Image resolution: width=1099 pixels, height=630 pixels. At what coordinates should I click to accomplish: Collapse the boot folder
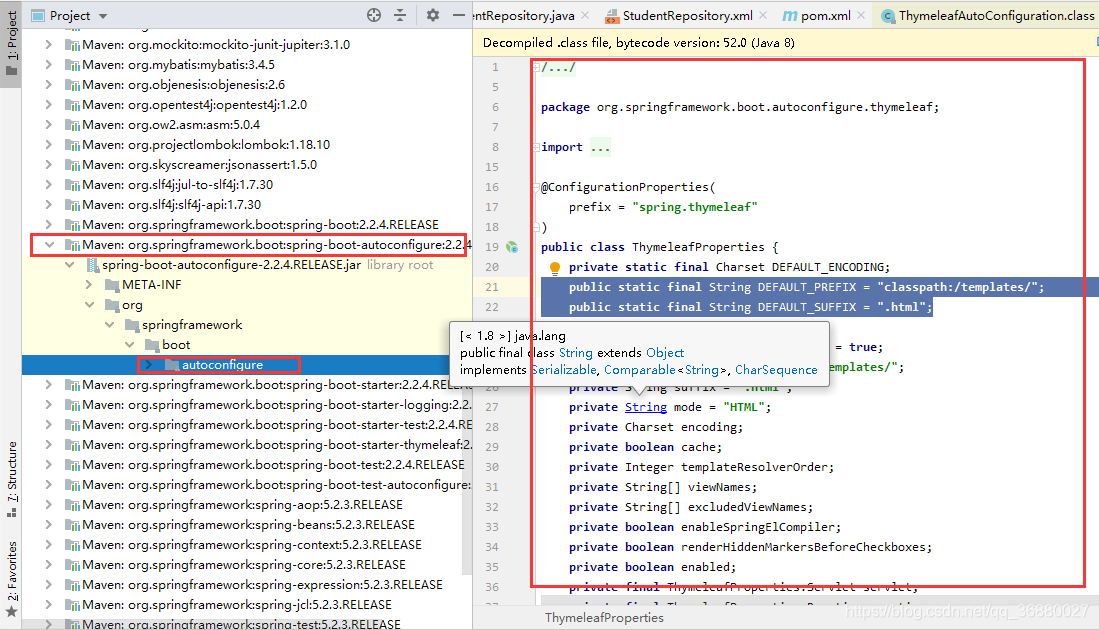click(130, 345)
